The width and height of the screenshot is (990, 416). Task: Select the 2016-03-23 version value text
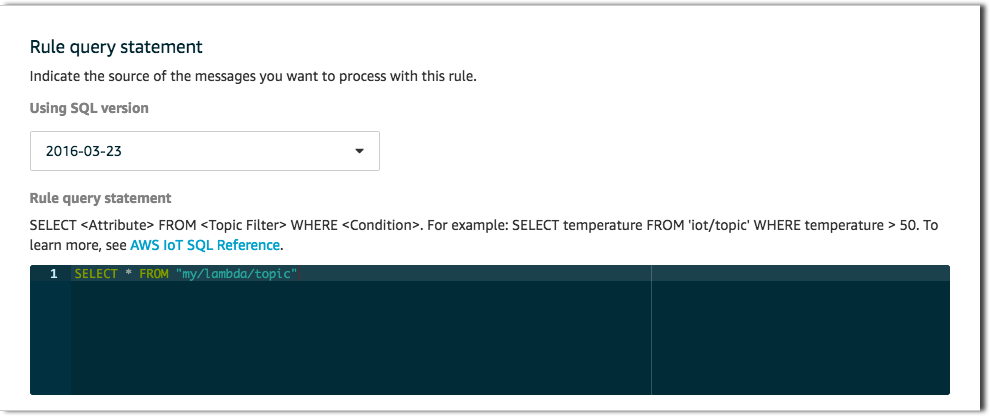pyautogui.click(x=83, y=152)
